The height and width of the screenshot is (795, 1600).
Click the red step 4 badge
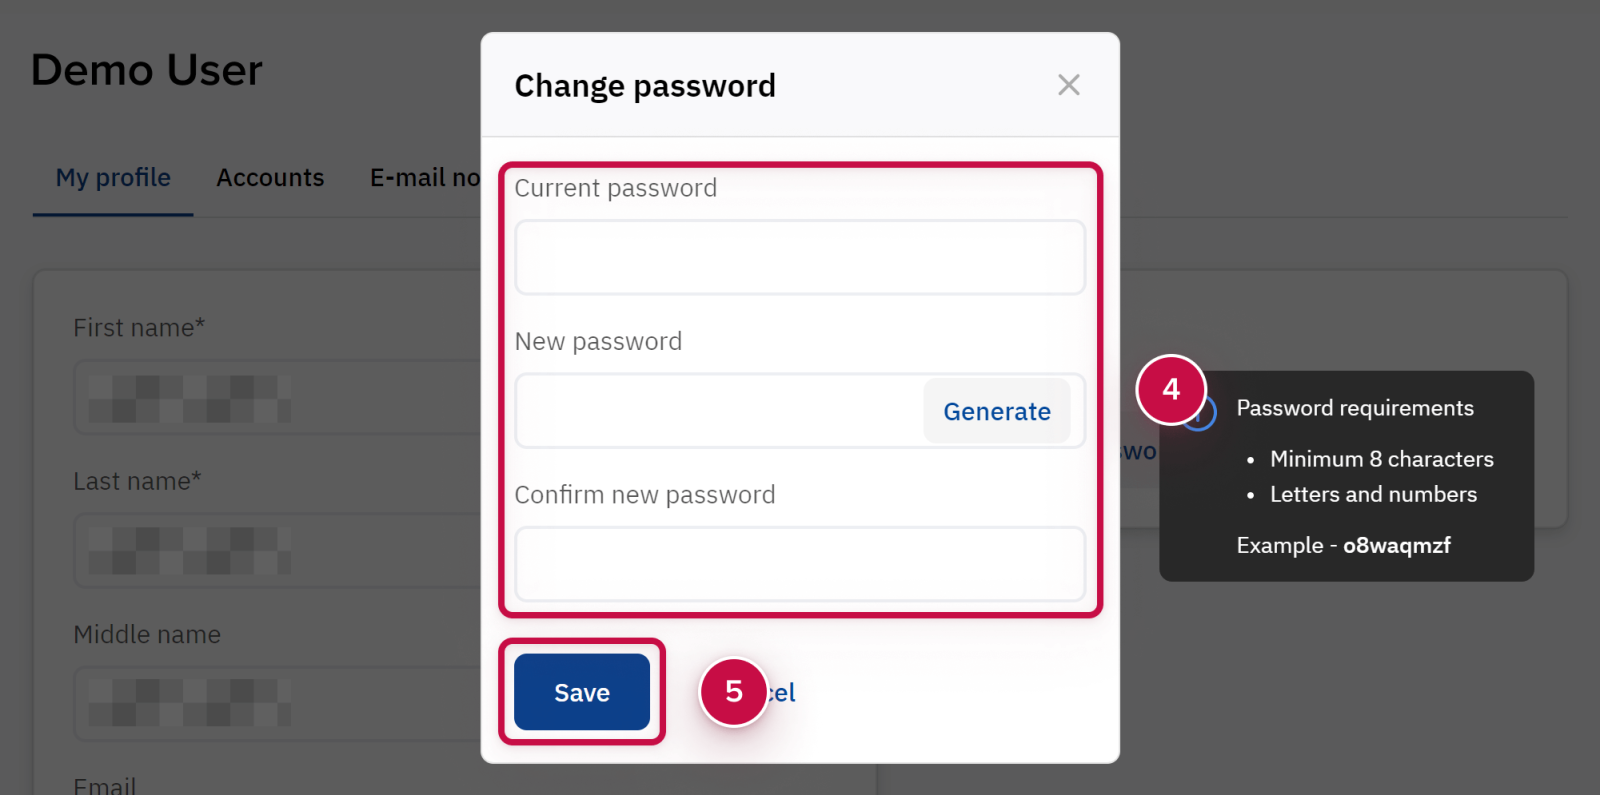click(1170, 389)
